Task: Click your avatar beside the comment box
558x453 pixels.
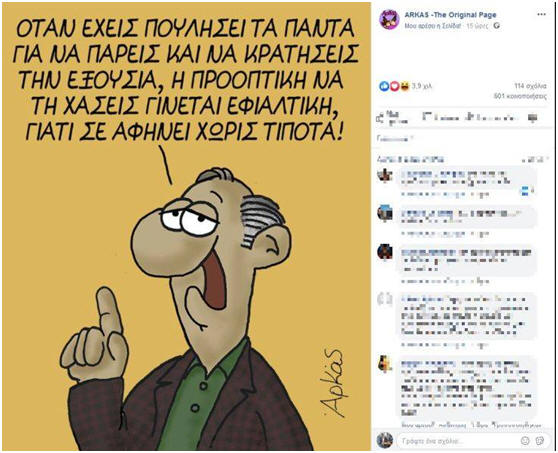Action: [385, 440]
